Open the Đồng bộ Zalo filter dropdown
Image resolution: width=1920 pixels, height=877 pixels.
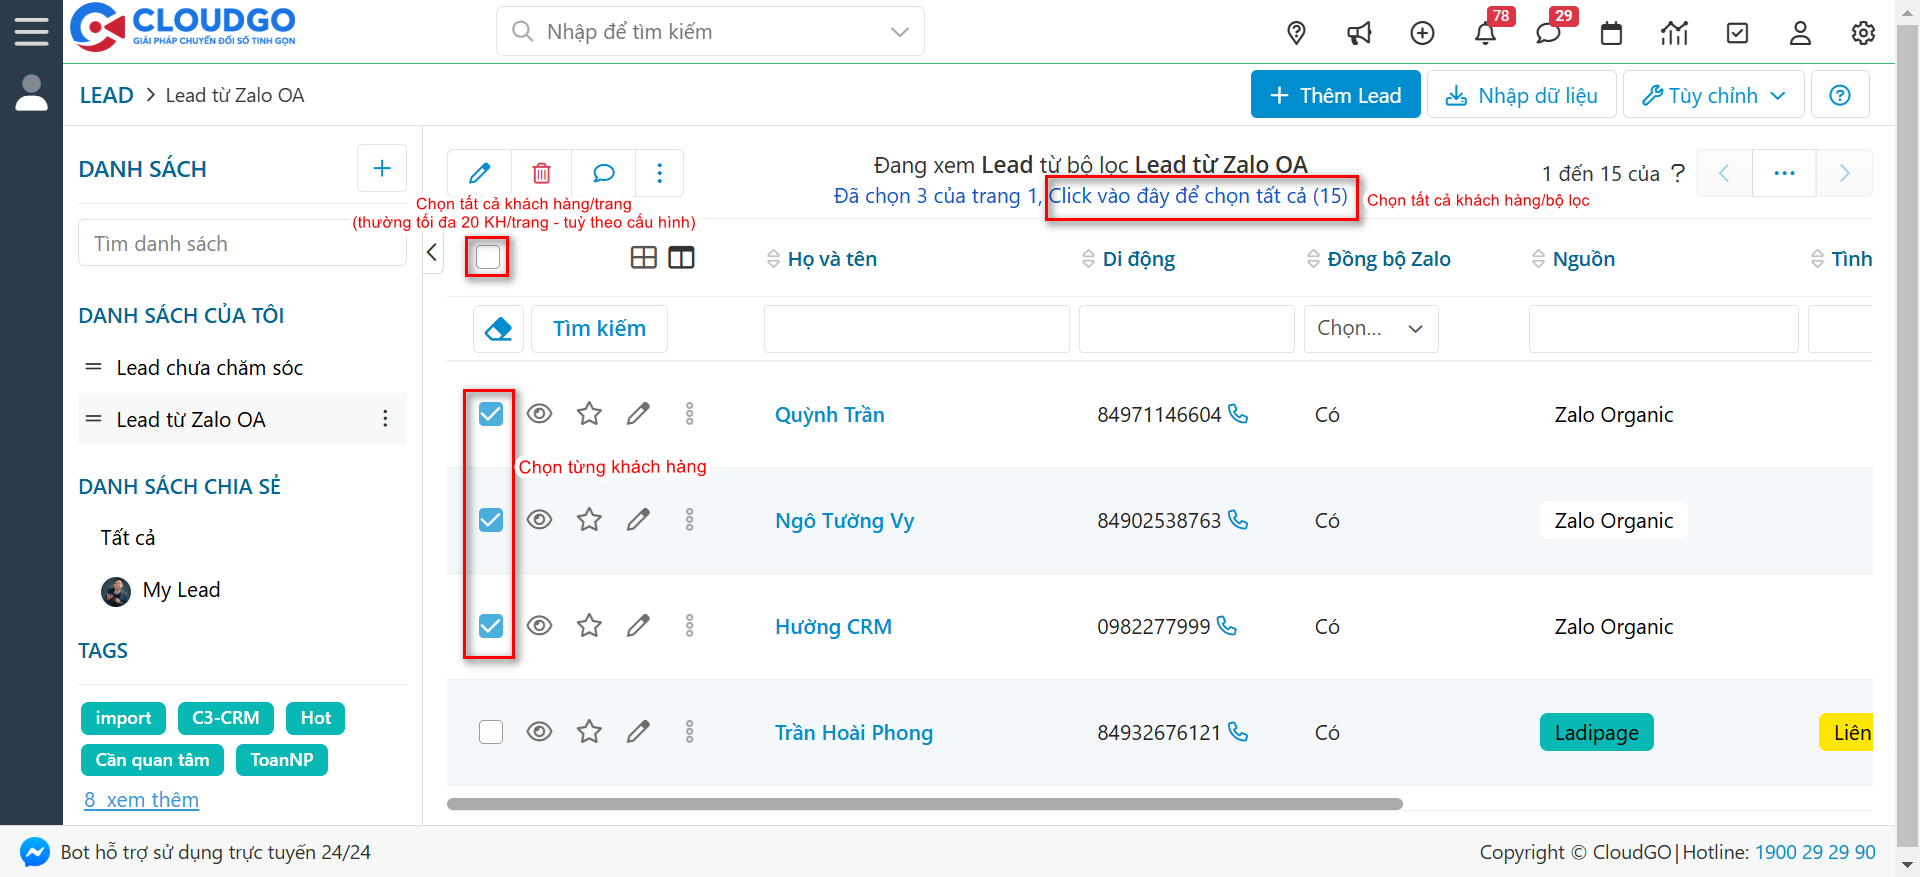click(1370, 329)
